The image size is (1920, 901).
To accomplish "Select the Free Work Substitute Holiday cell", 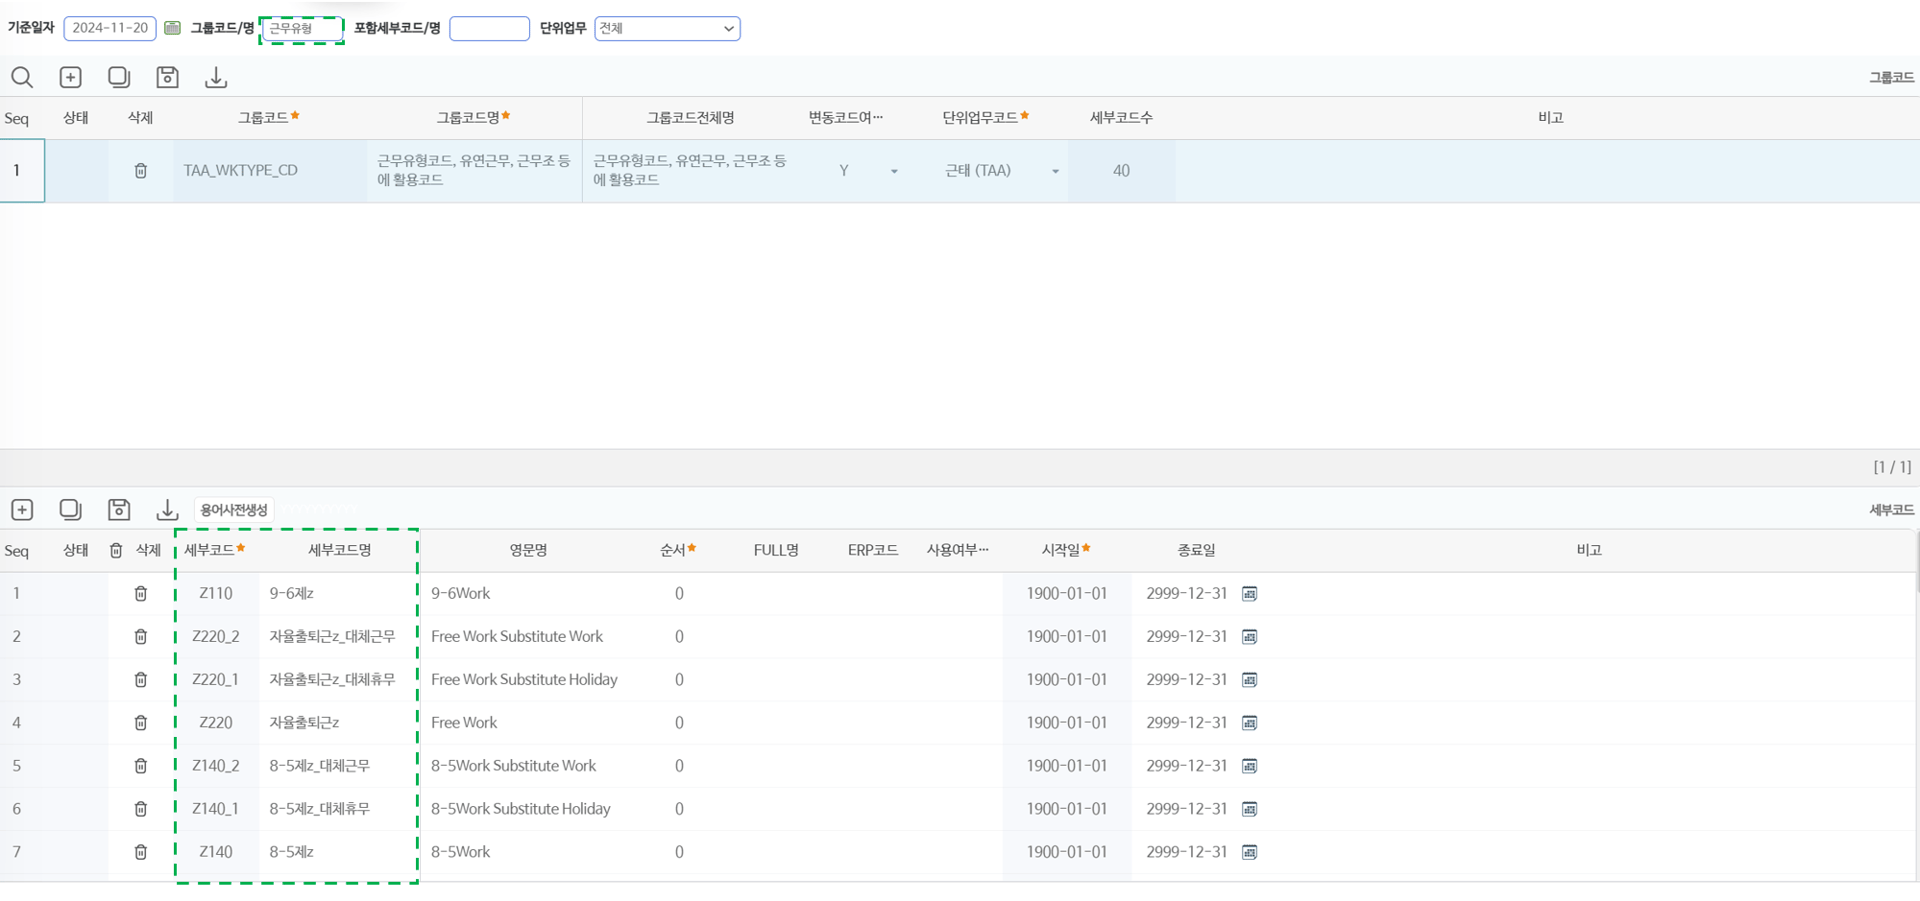I will click(528, 680).
